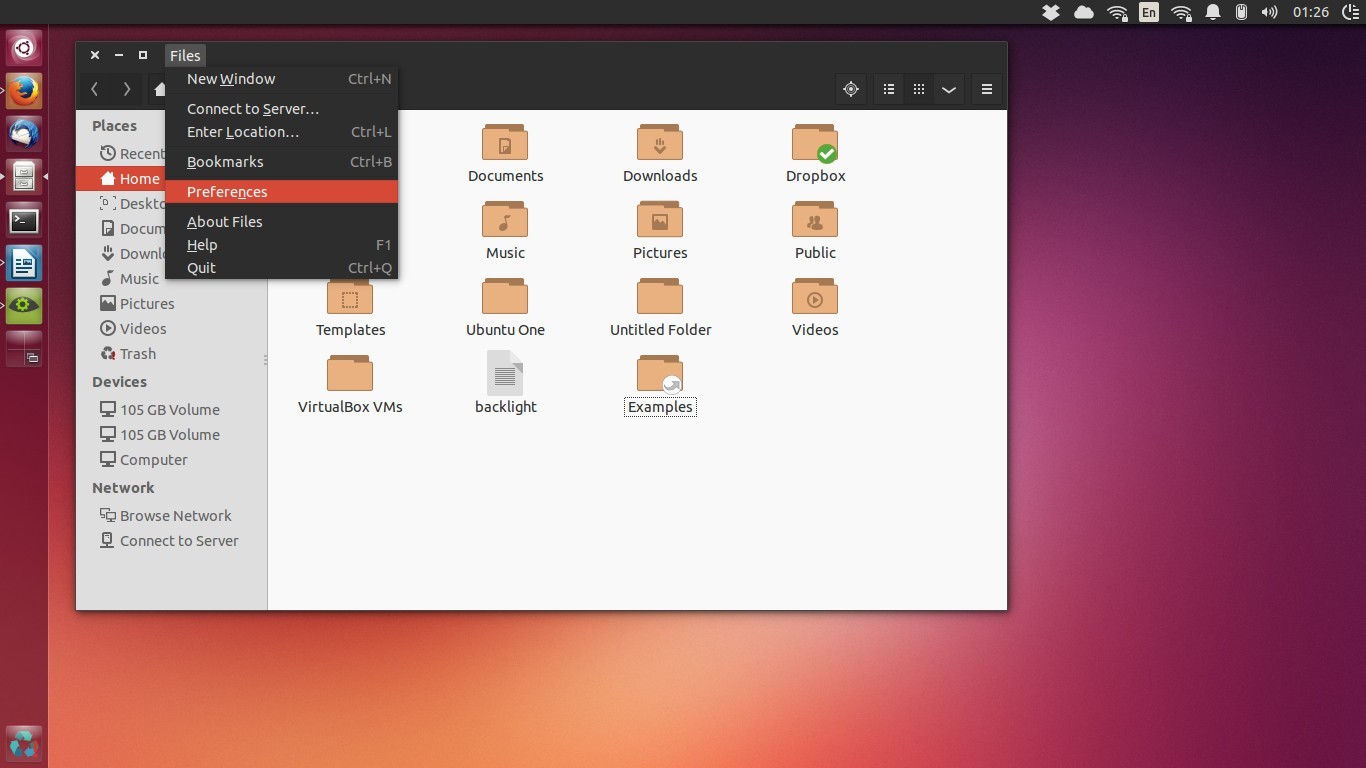Go back using the back arrow
Screen dimensions: 1366x768
pyautogui.click(x=95, y=89)
